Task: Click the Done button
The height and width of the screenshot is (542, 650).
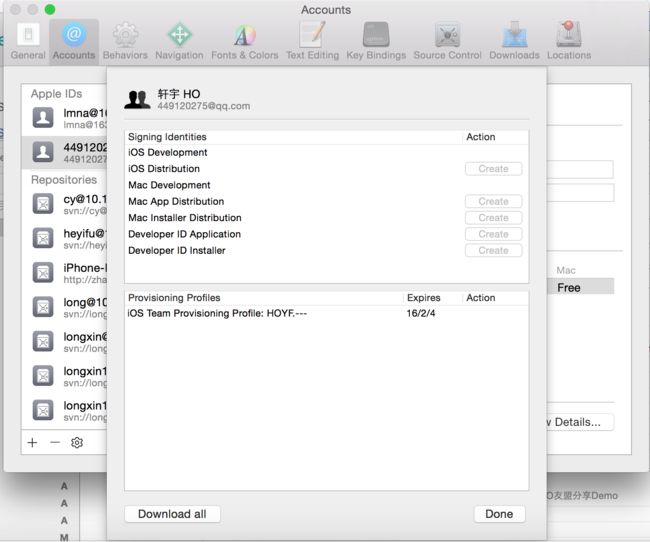Action: click(499, 514)
